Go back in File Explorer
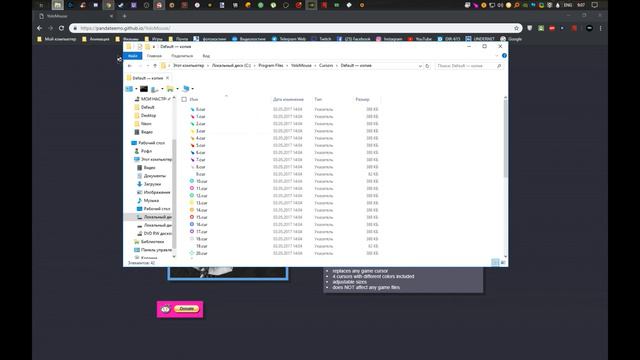Screen dimensions: 640x360 pyautogui.click(x=130, y=66)
